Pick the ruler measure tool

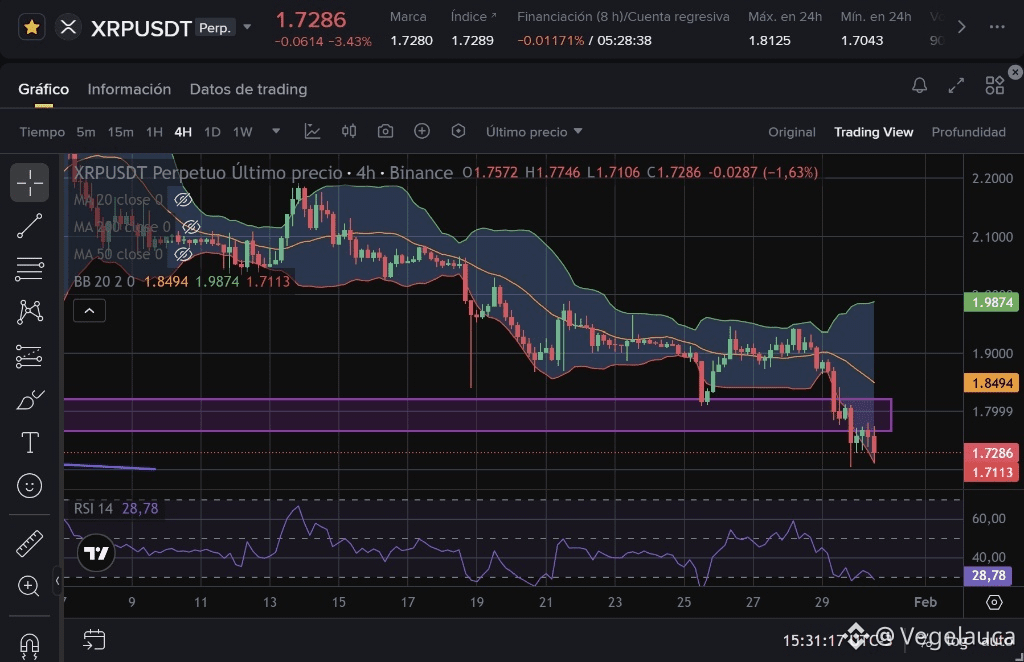tap(30, 543)
